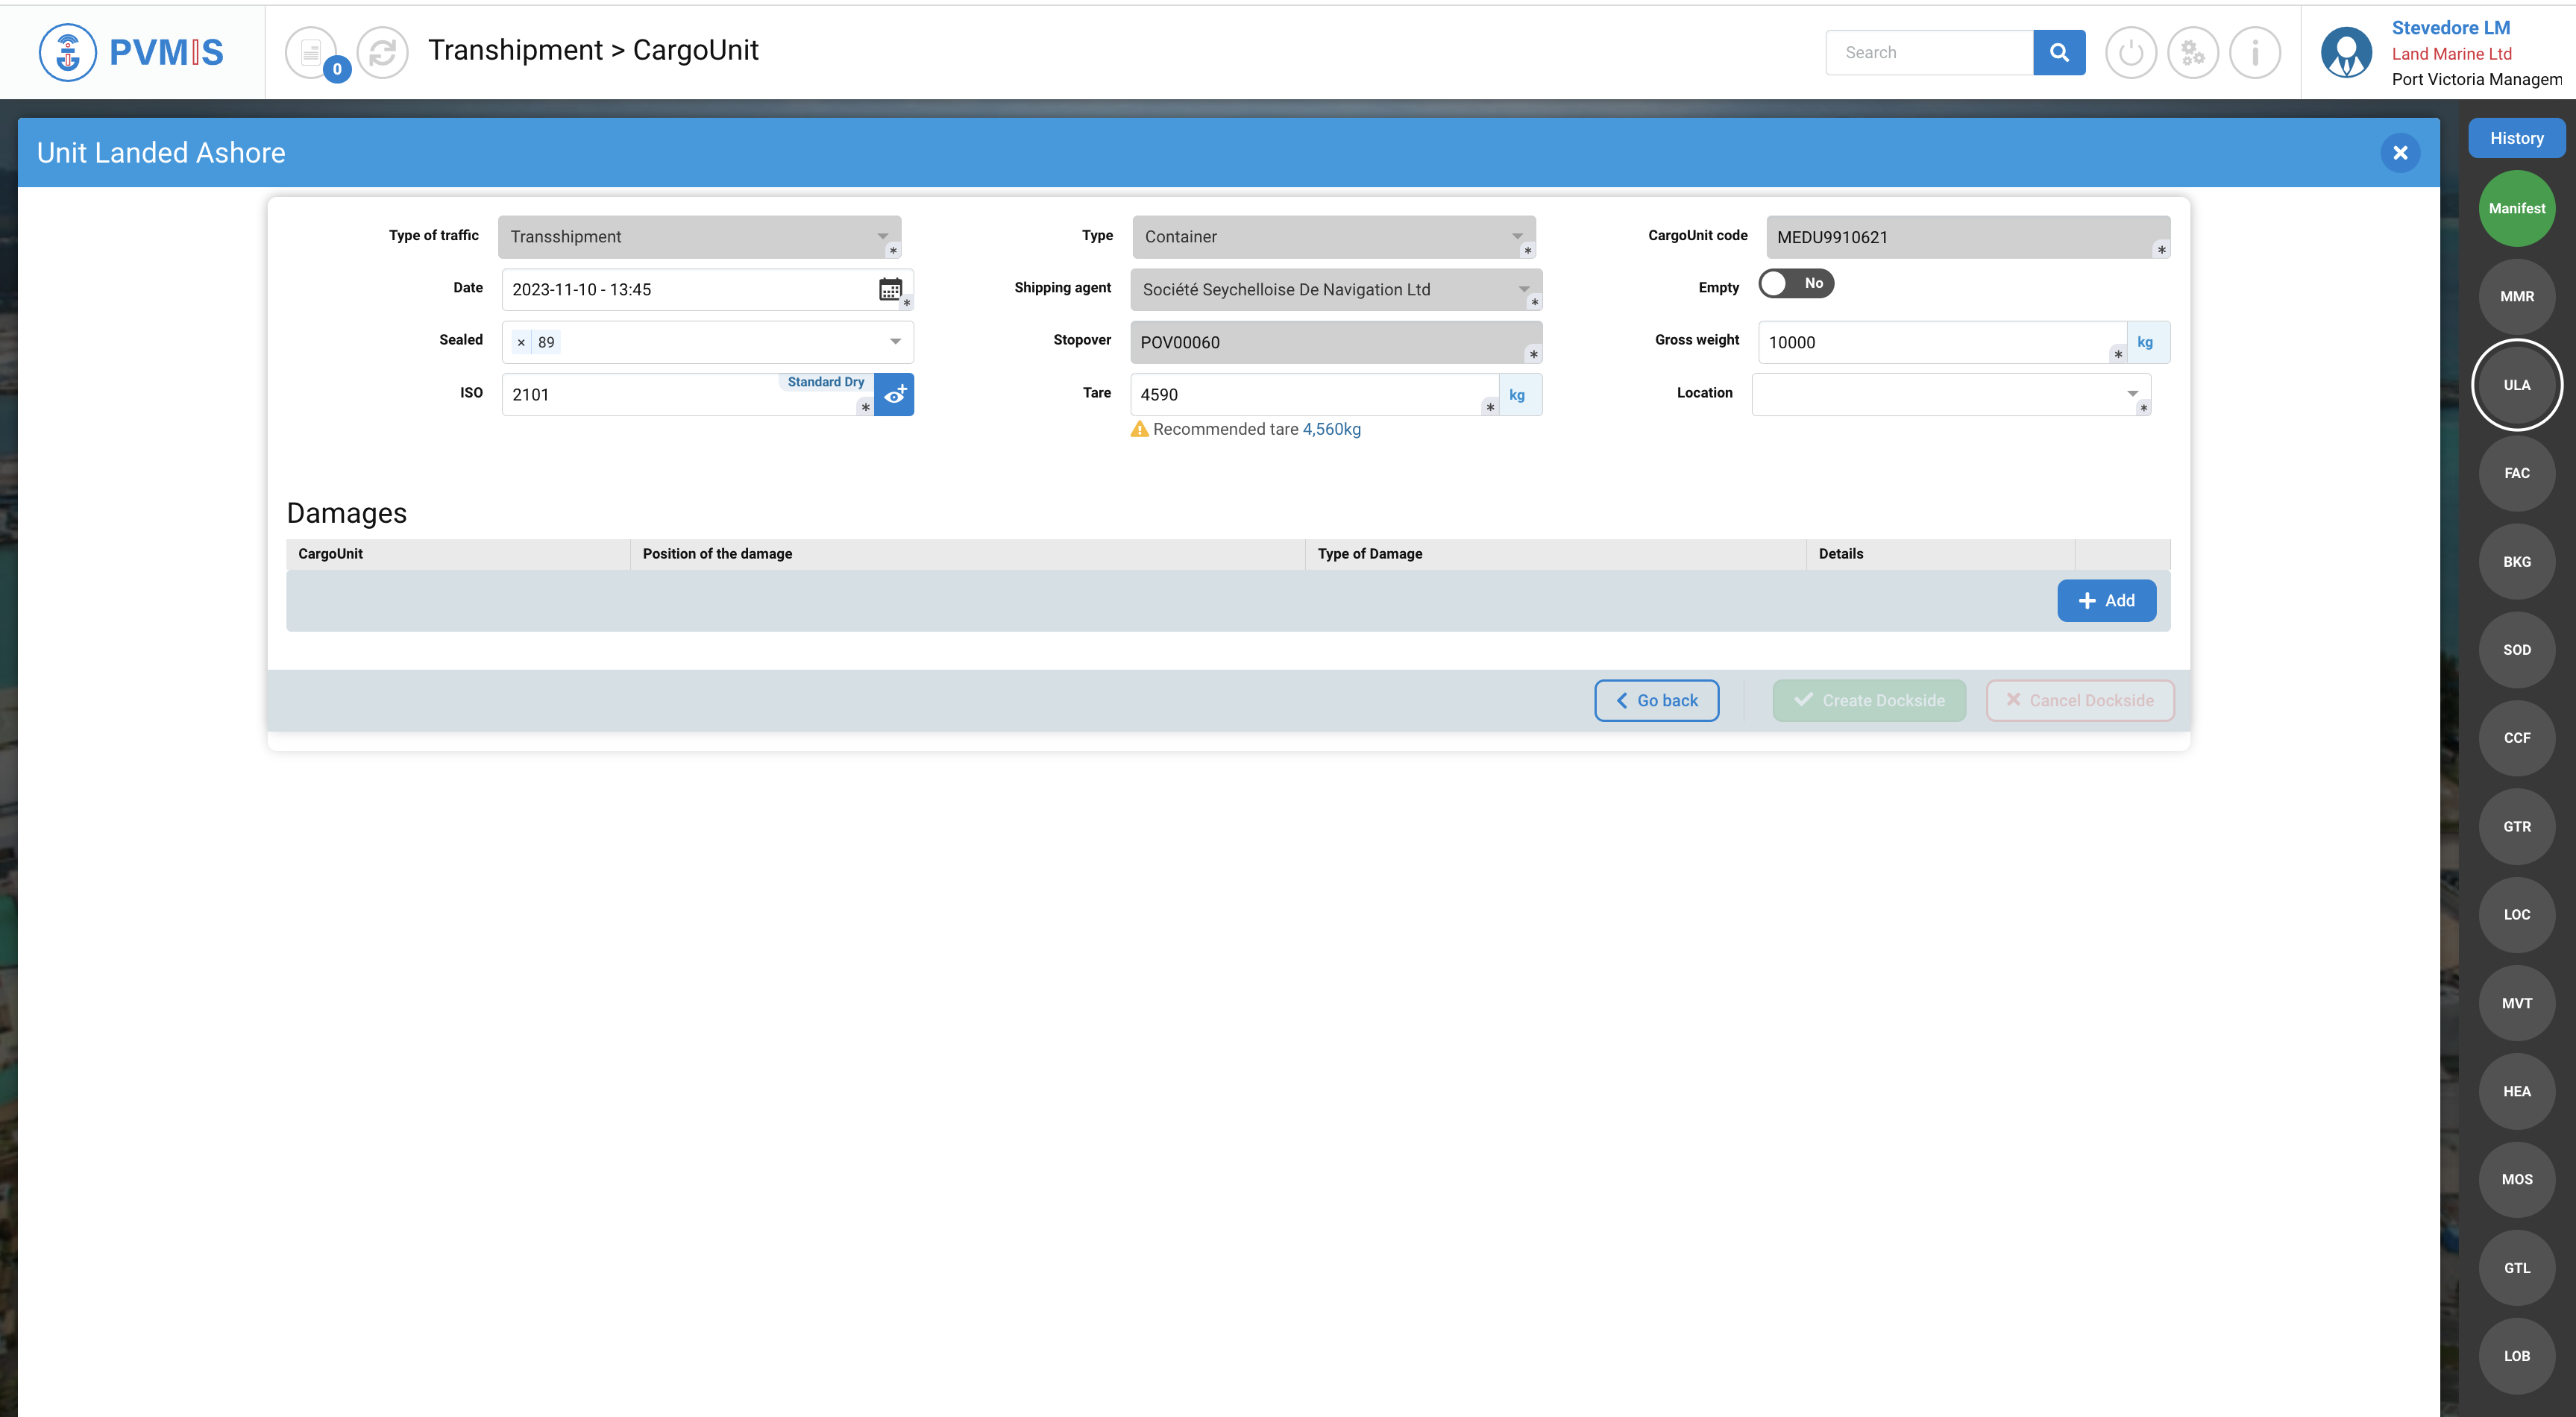Add a new damage entry
Image resolution: width=2576 pixels, height=1417 pixels.
click(2106, 600)
